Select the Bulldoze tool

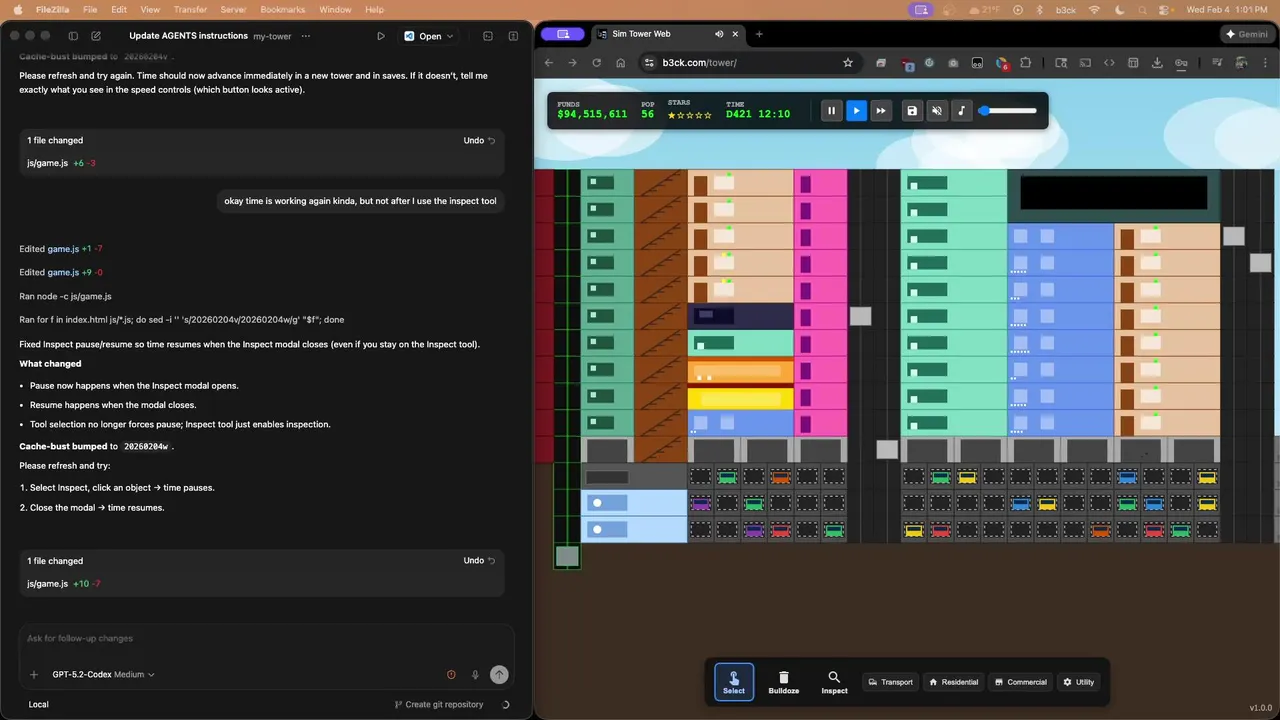pyautogui.click(x=784, y=682)
